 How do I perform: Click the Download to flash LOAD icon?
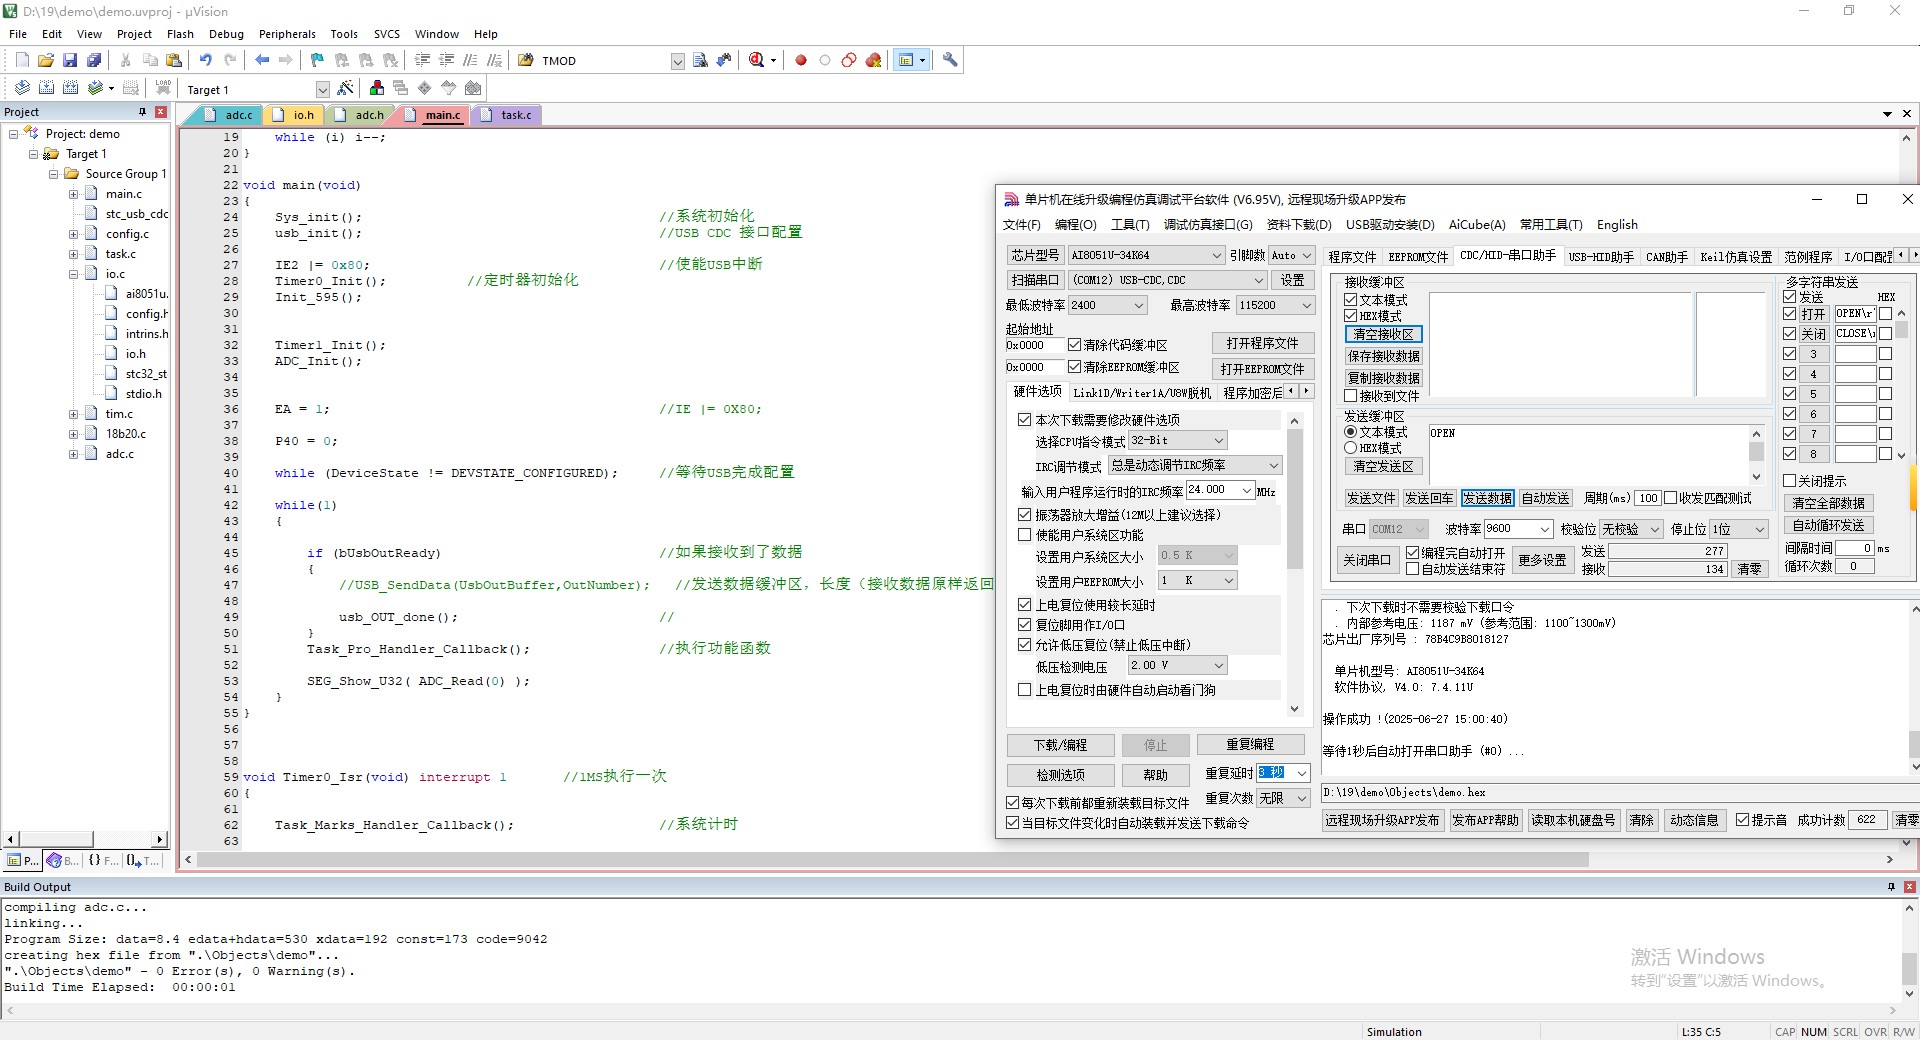(x=163, y=89)
